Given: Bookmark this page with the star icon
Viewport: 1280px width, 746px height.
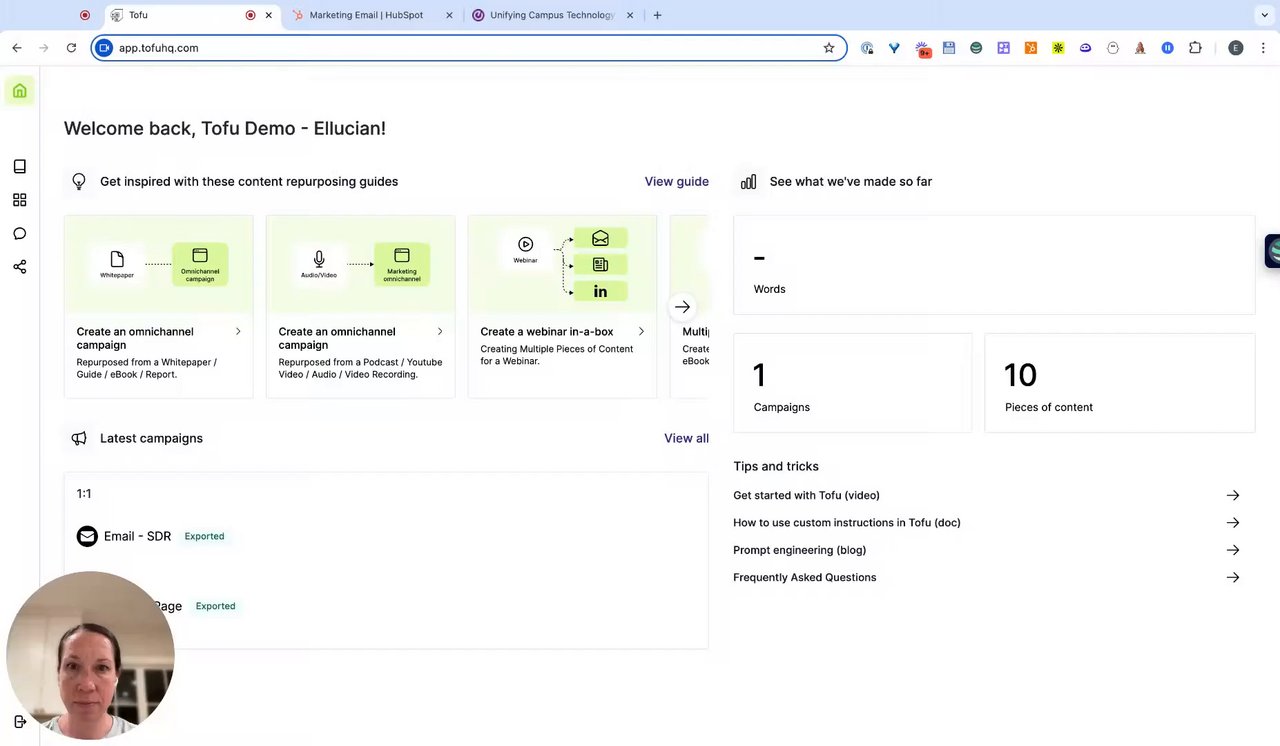Looking at the screenshot, I should (x=829, y=48).
